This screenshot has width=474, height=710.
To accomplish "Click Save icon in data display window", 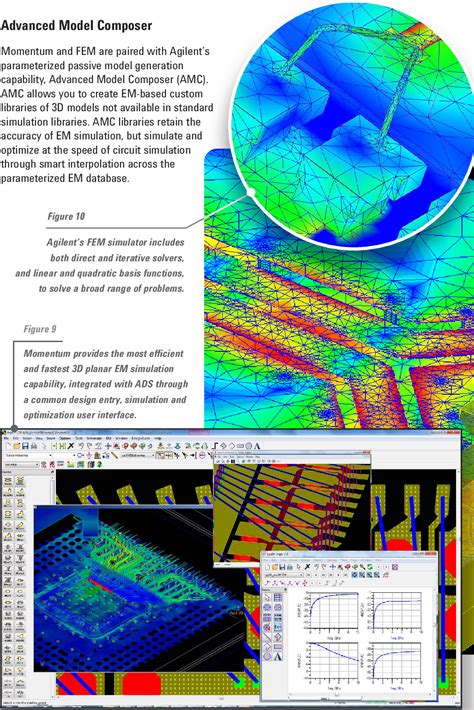I will (x=282, y=567).
